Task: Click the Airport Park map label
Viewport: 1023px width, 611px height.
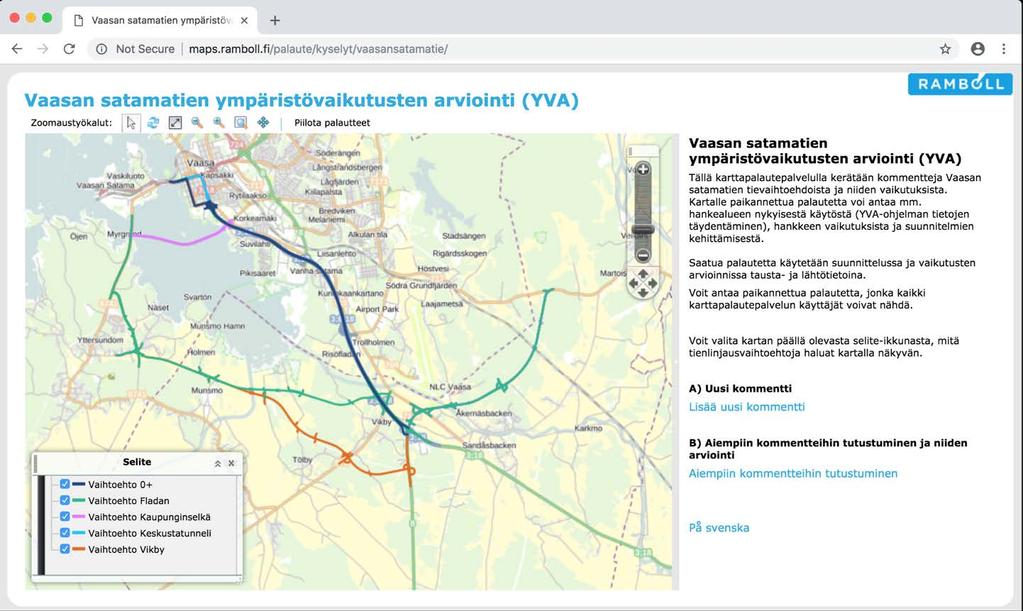Action: point(377,309)
